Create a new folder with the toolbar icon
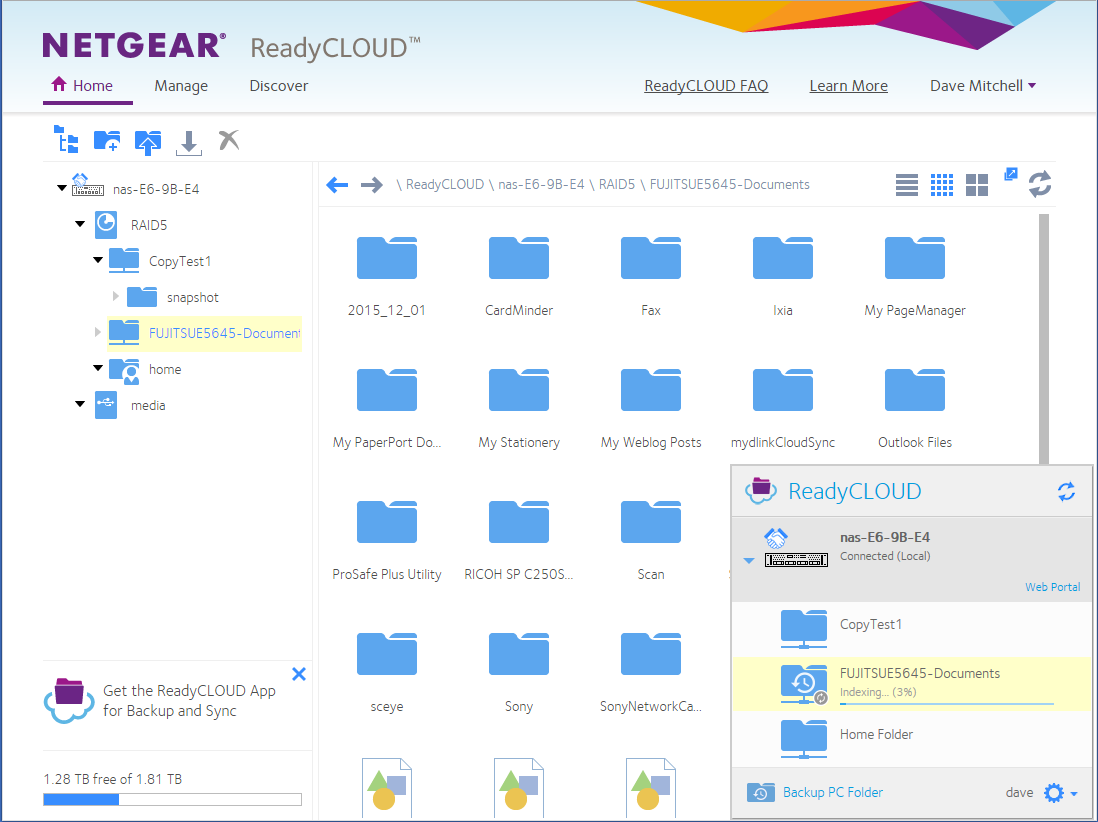The width and height of the screenshot is (1098, 822). pos(107,141)
